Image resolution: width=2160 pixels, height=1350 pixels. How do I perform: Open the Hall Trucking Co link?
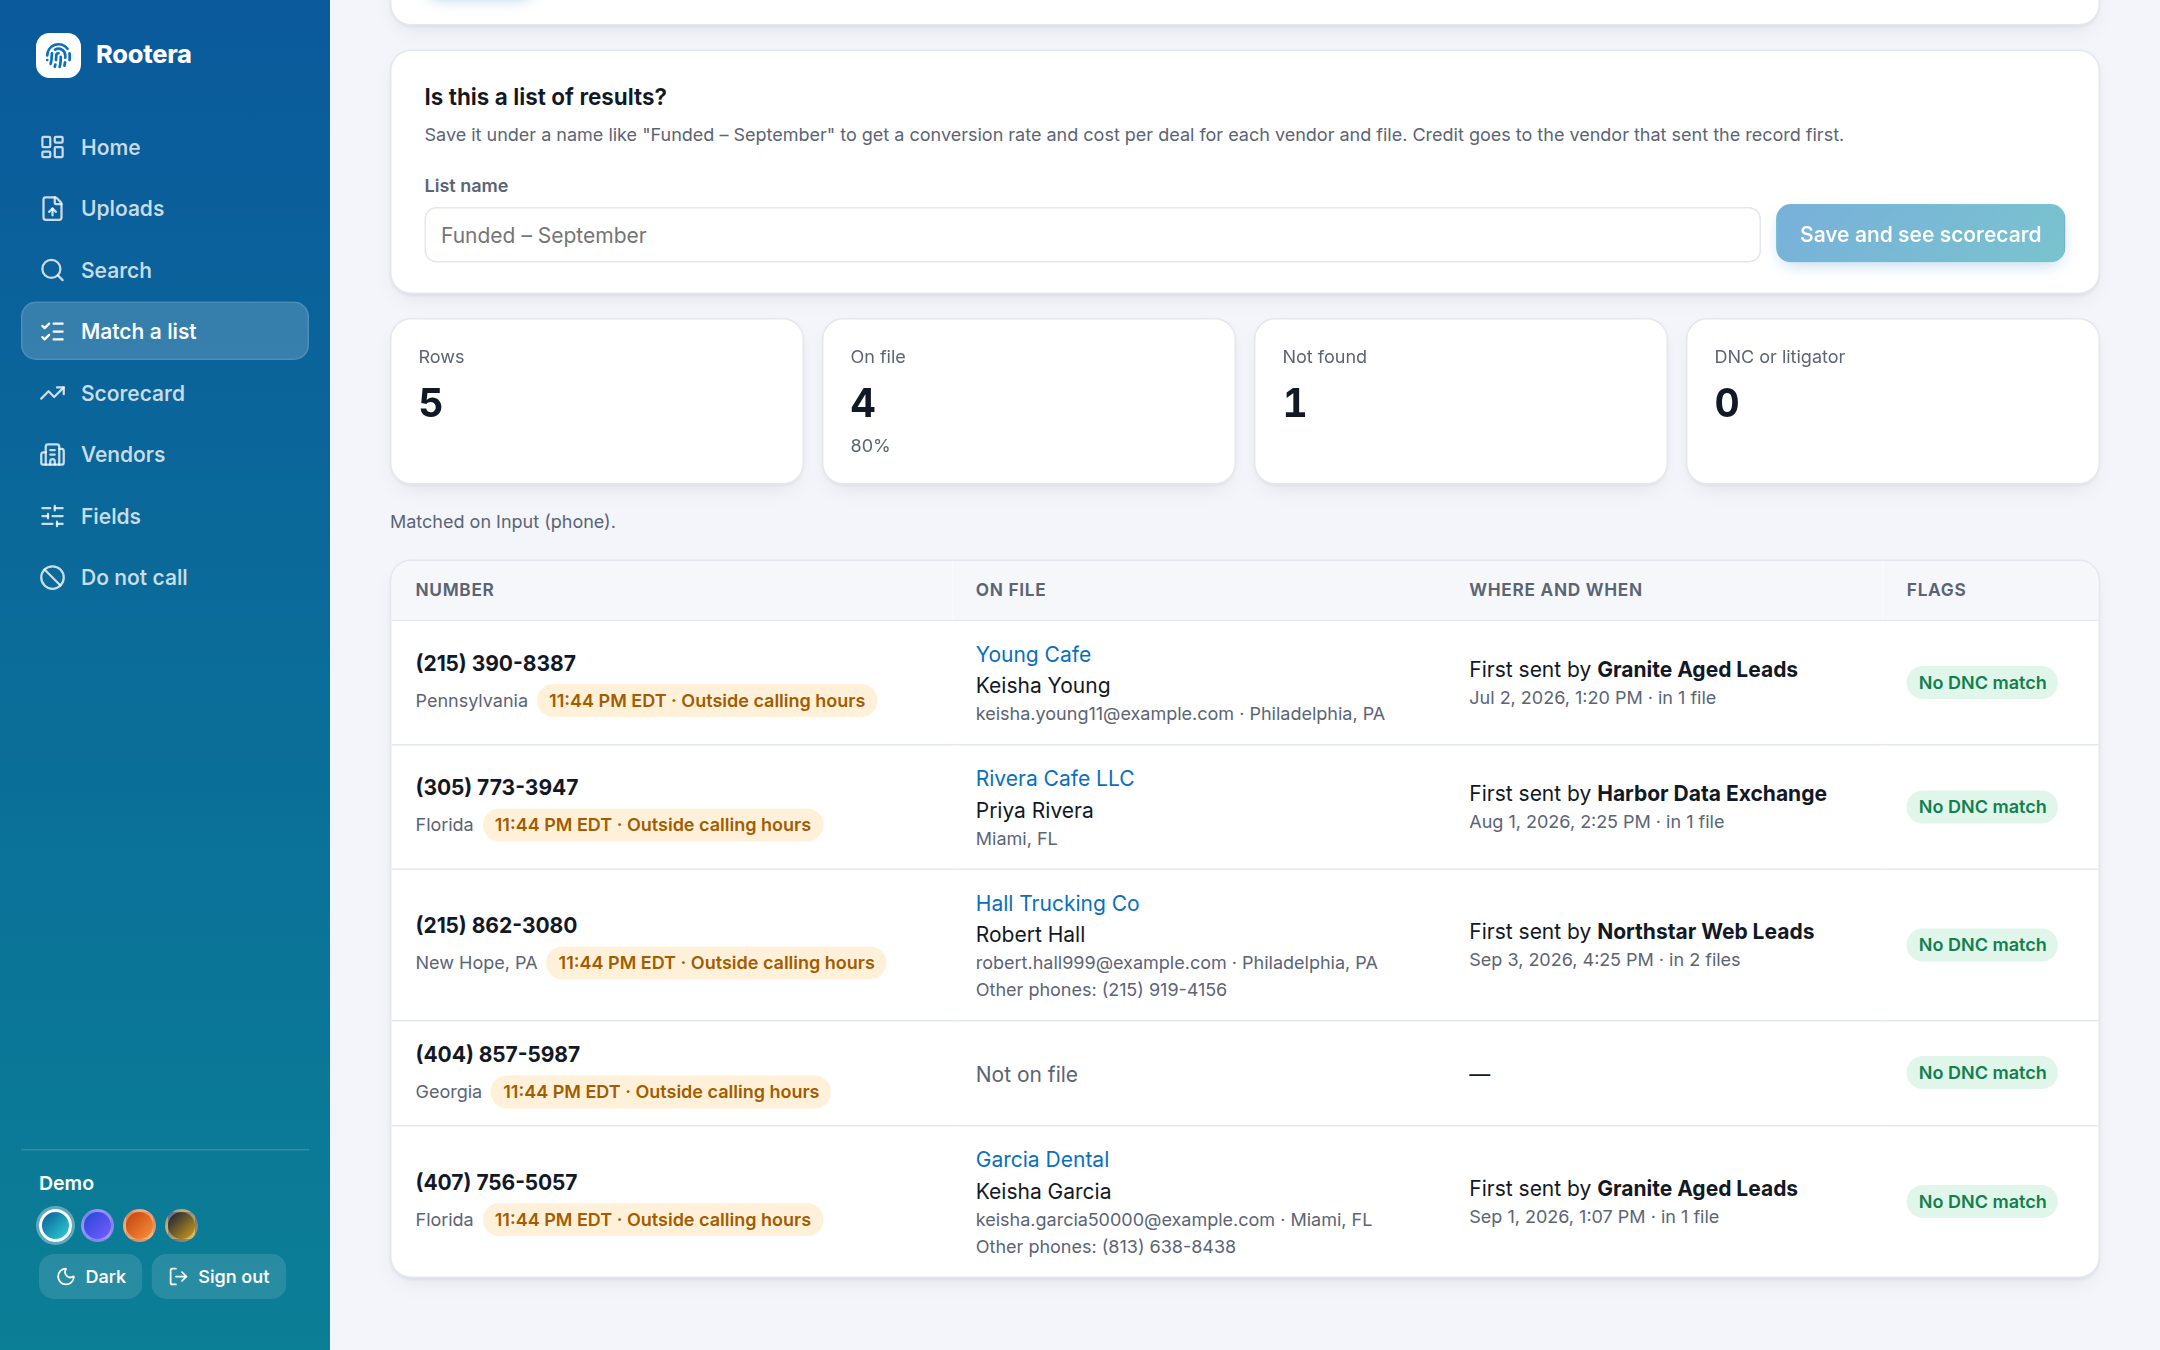click(1057, 903)
